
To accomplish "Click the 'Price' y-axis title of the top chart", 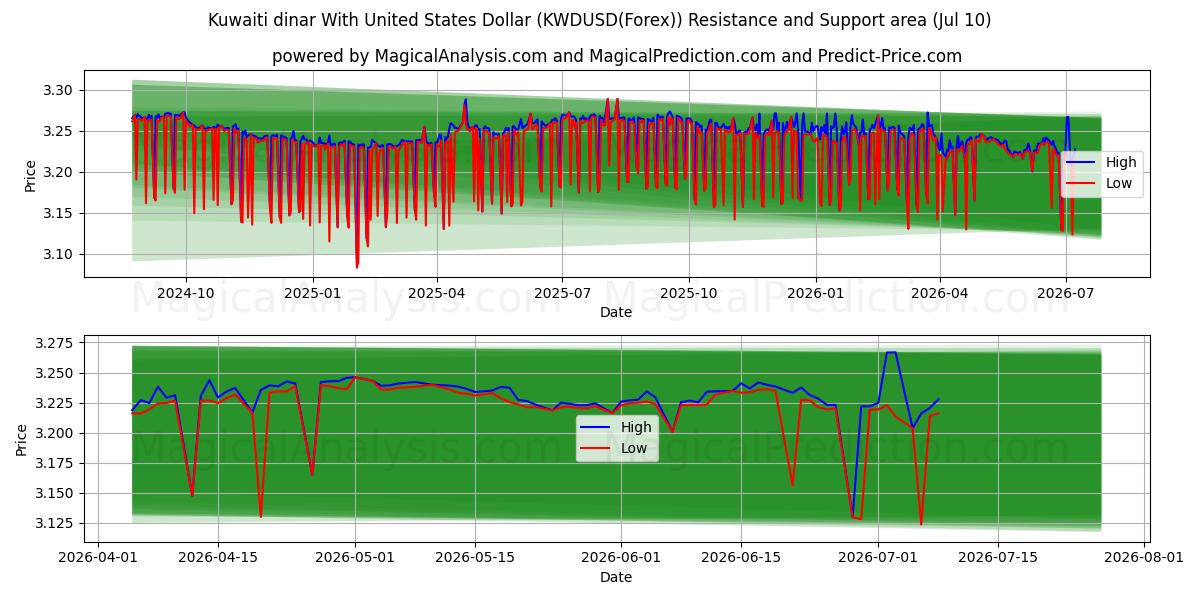I will (x=31, y=175).
